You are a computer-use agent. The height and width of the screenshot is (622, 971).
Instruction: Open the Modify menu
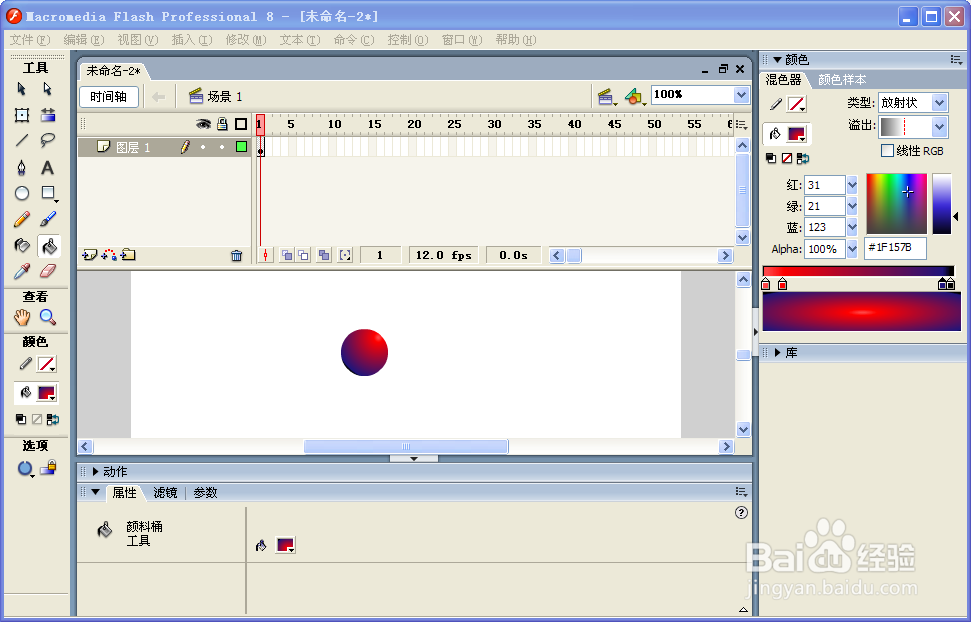click(x=246, y=40)
